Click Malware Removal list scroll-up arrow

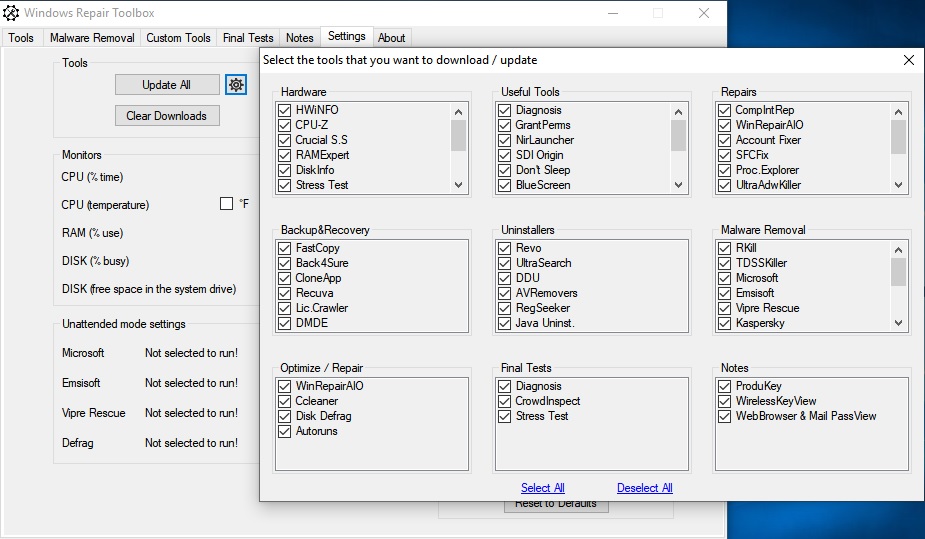click(898, 249)
